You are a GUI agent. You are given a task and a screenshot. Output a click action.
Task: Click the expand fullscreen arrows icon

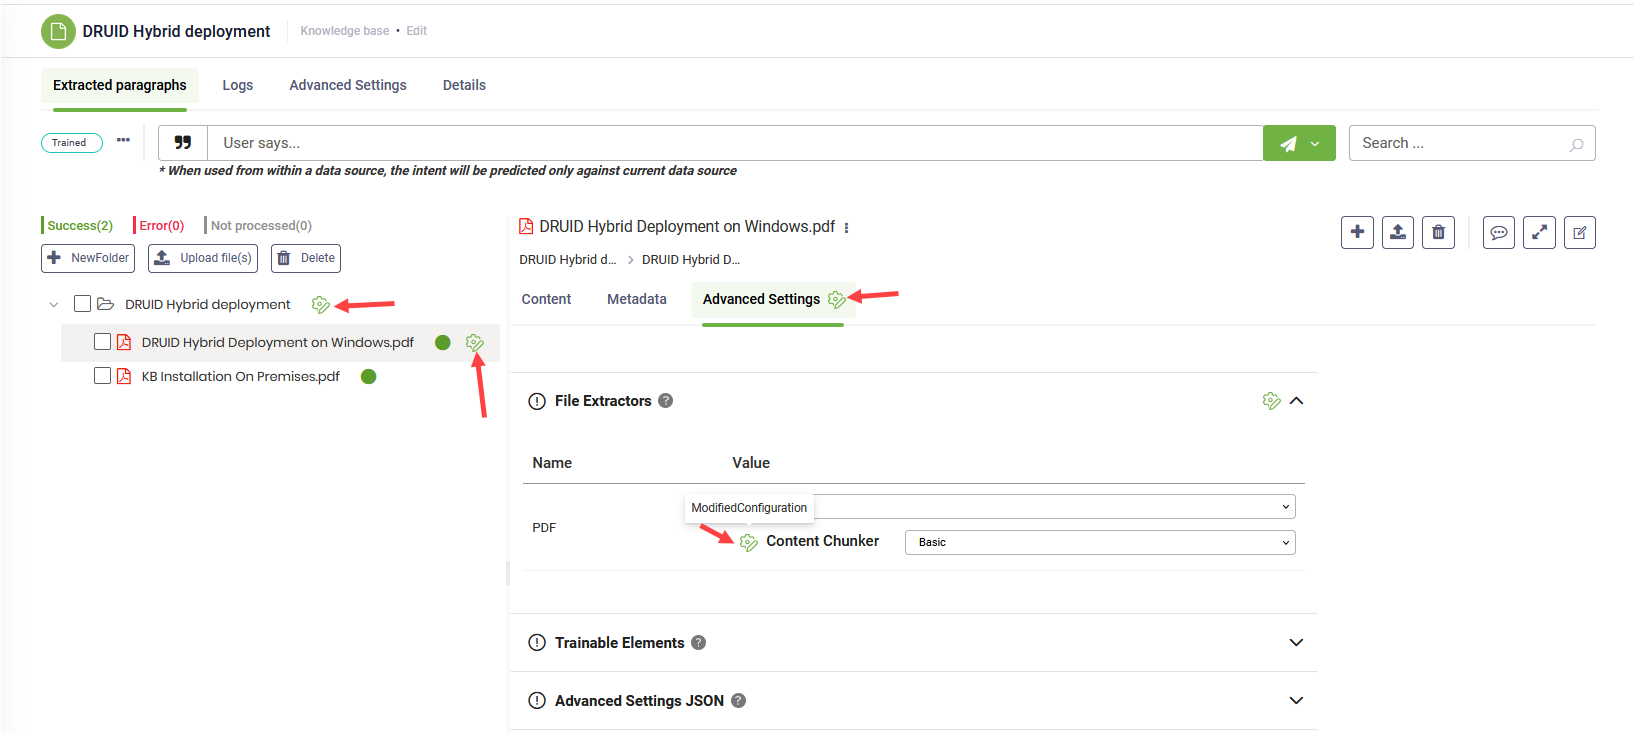pos(1539,232)
